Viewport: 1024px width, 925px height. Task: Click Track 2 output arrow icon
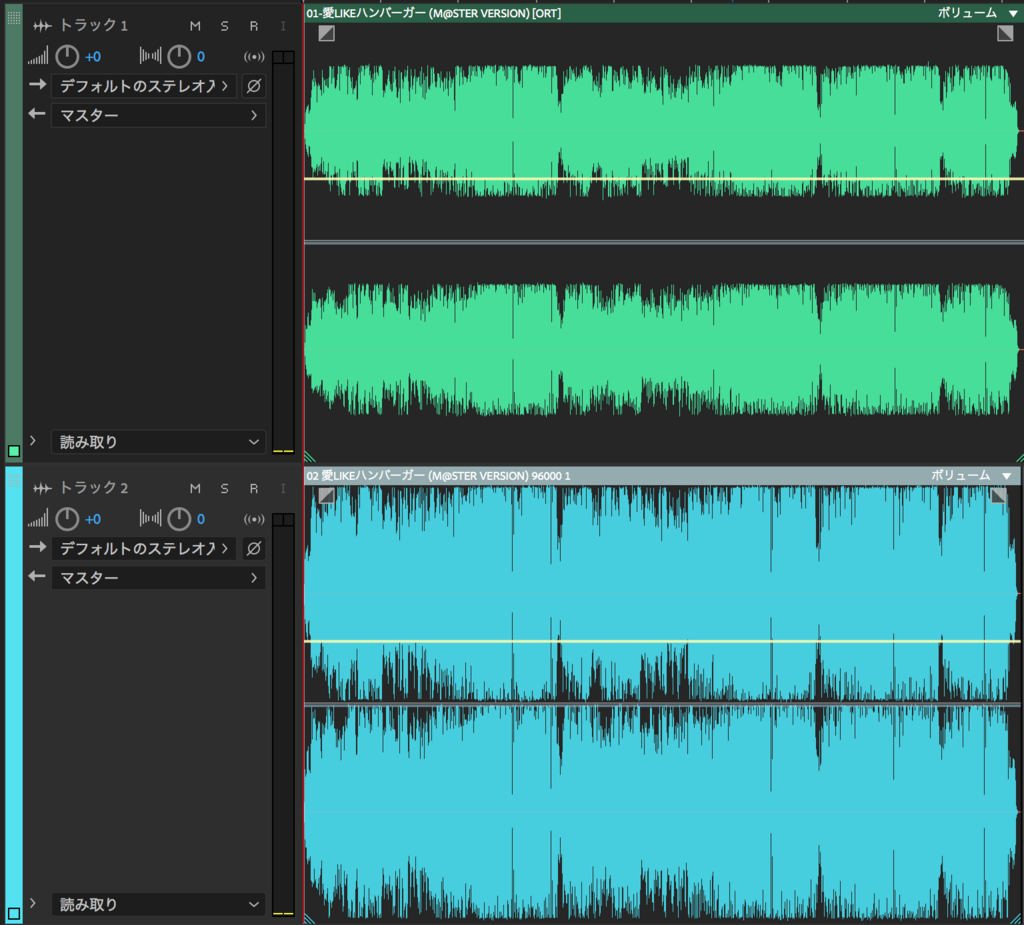pyautogui.click(x=37, y=576)
